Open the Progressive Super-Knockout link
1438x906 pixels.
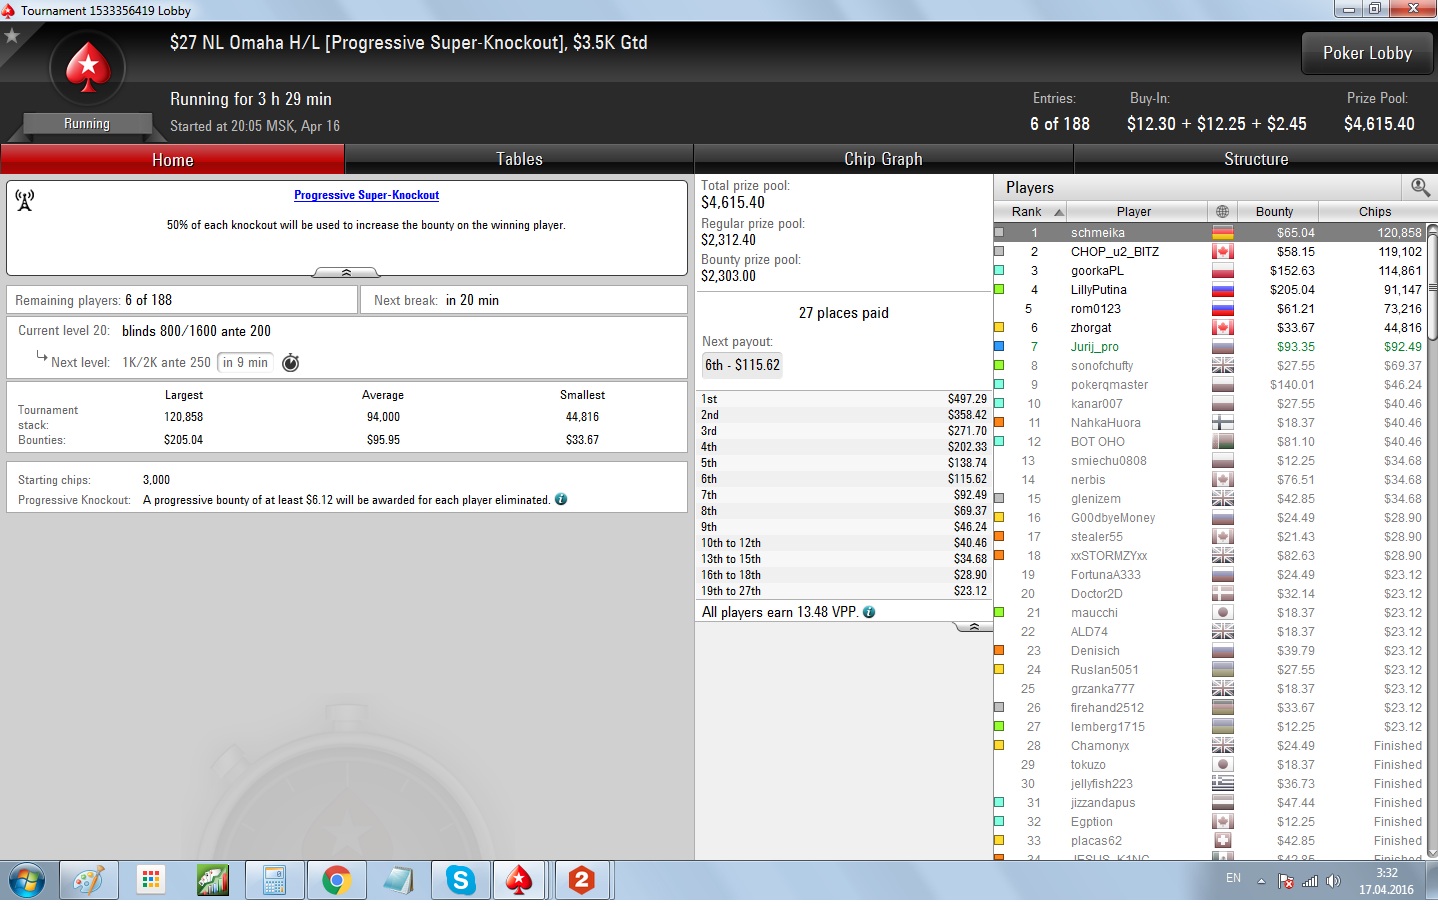tap(366, 195)
